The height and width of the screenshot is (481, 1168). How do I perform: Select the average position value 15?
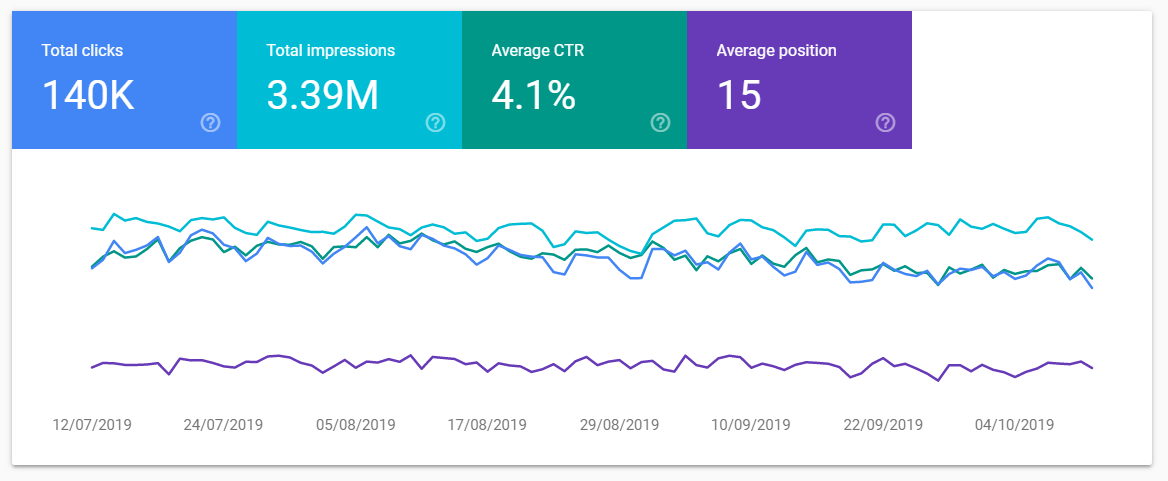(x=739, y=95)
